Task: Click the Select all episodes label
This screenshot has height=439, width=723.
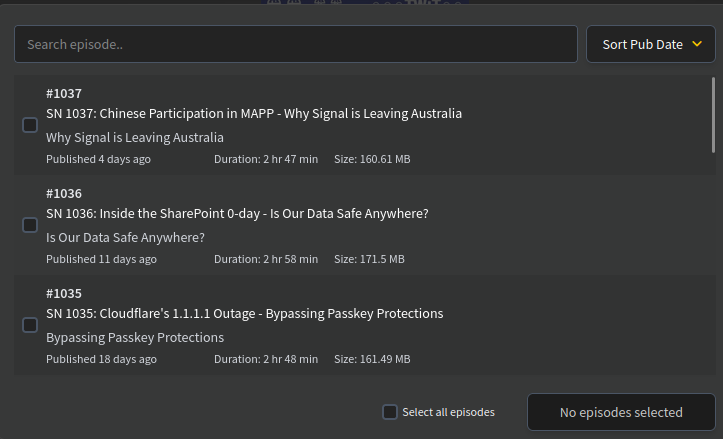Action: coord(449,412)
